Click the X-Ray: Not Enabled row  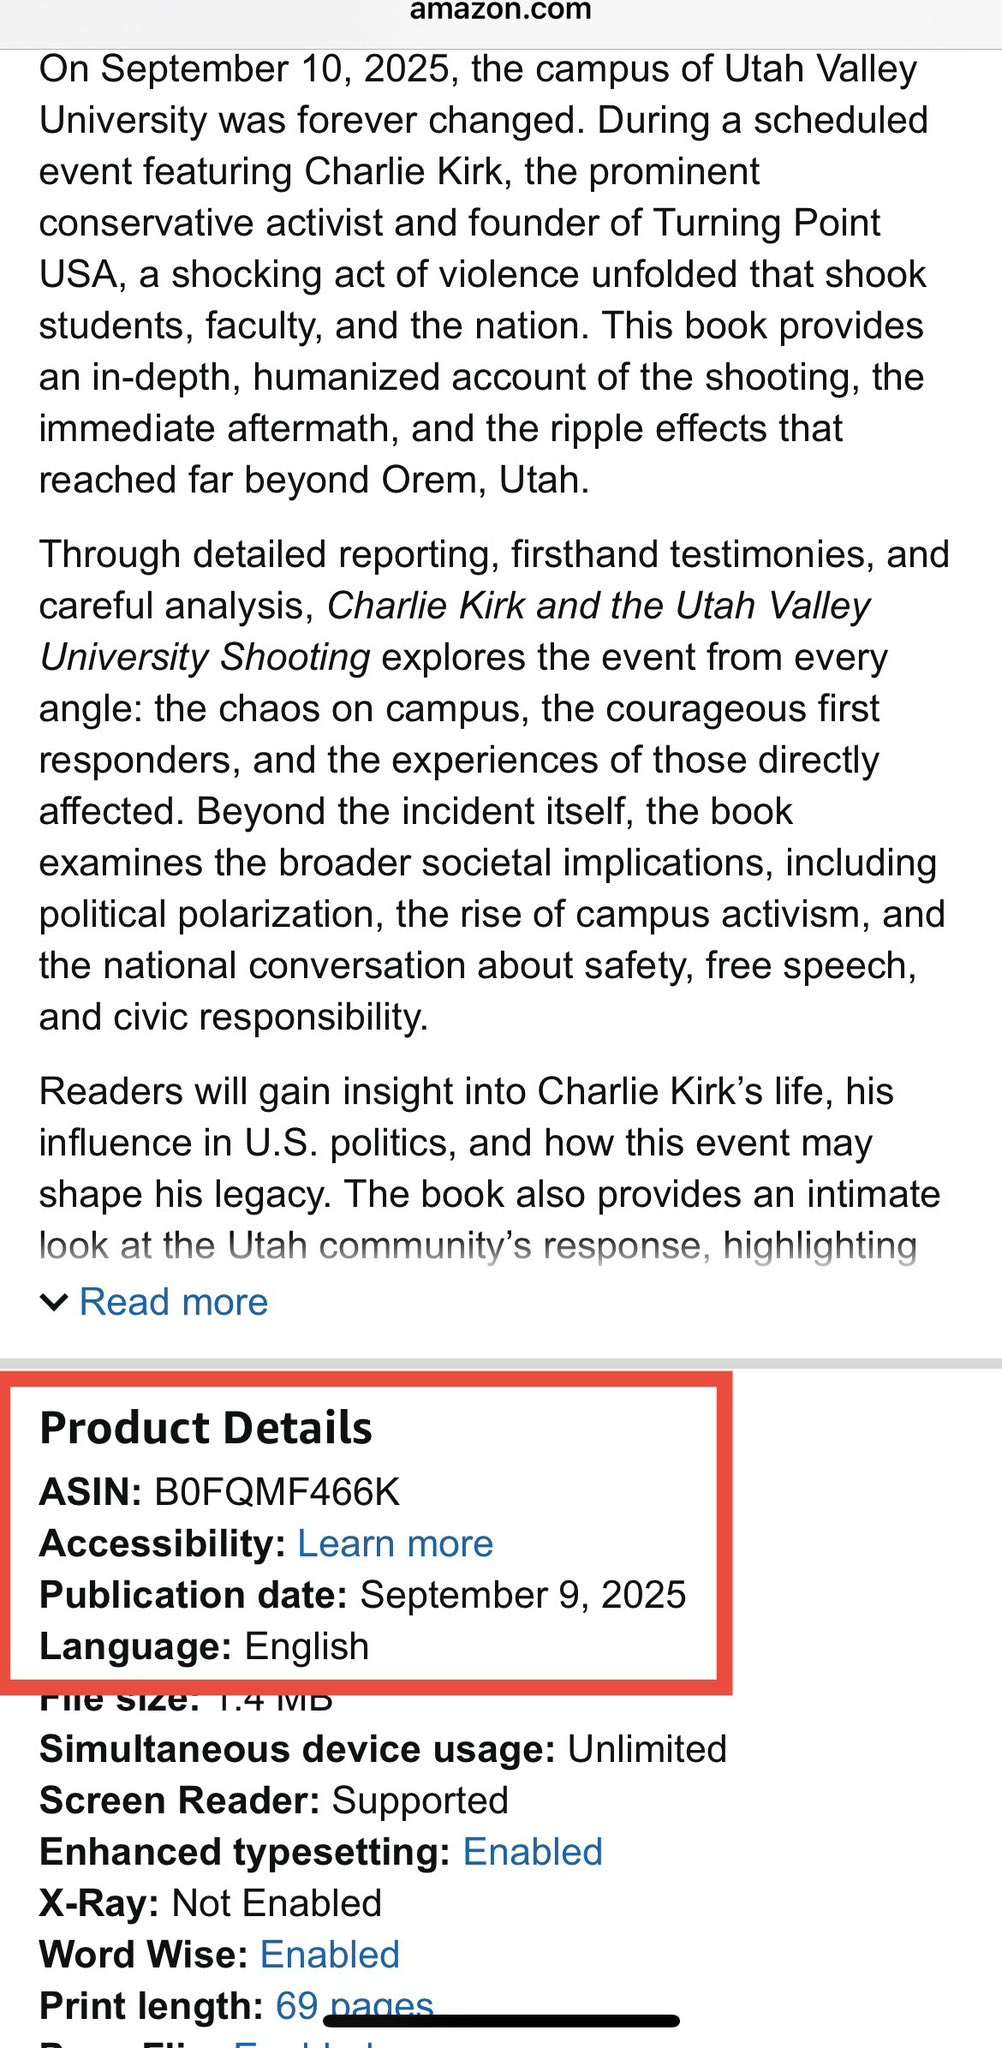pos(210,1903)
